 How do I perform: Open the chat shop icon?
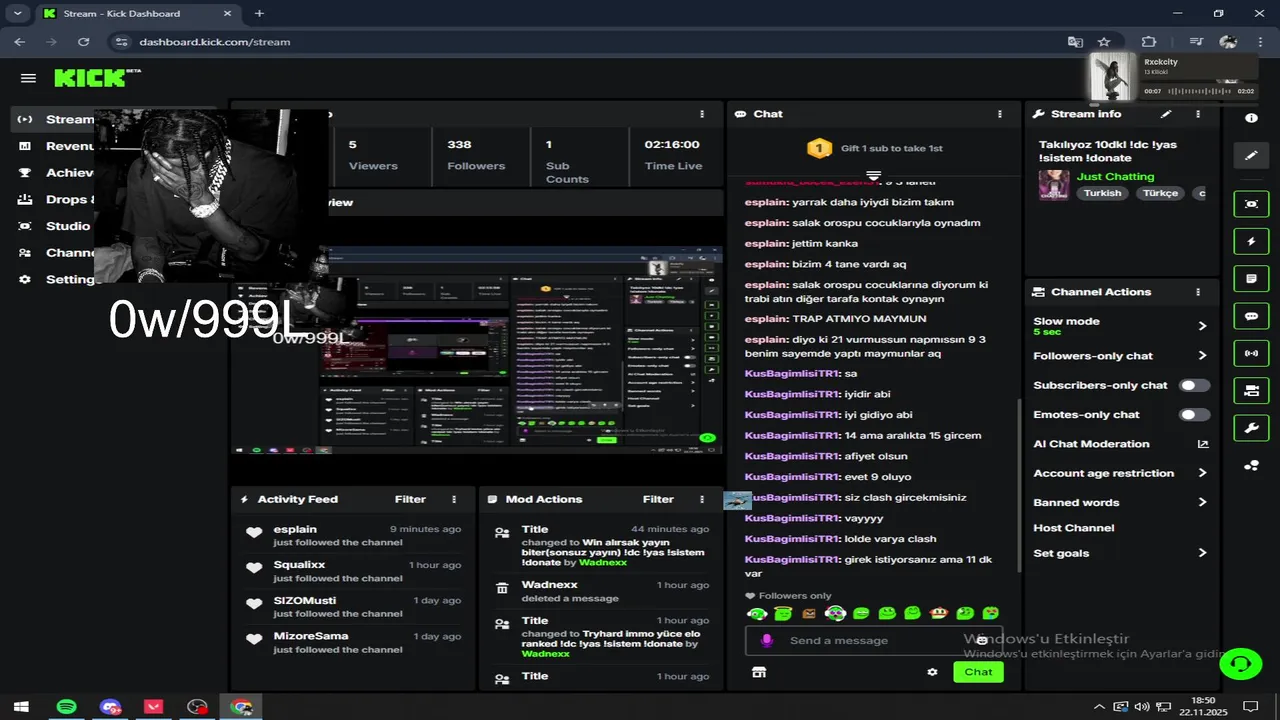point(759,672)
